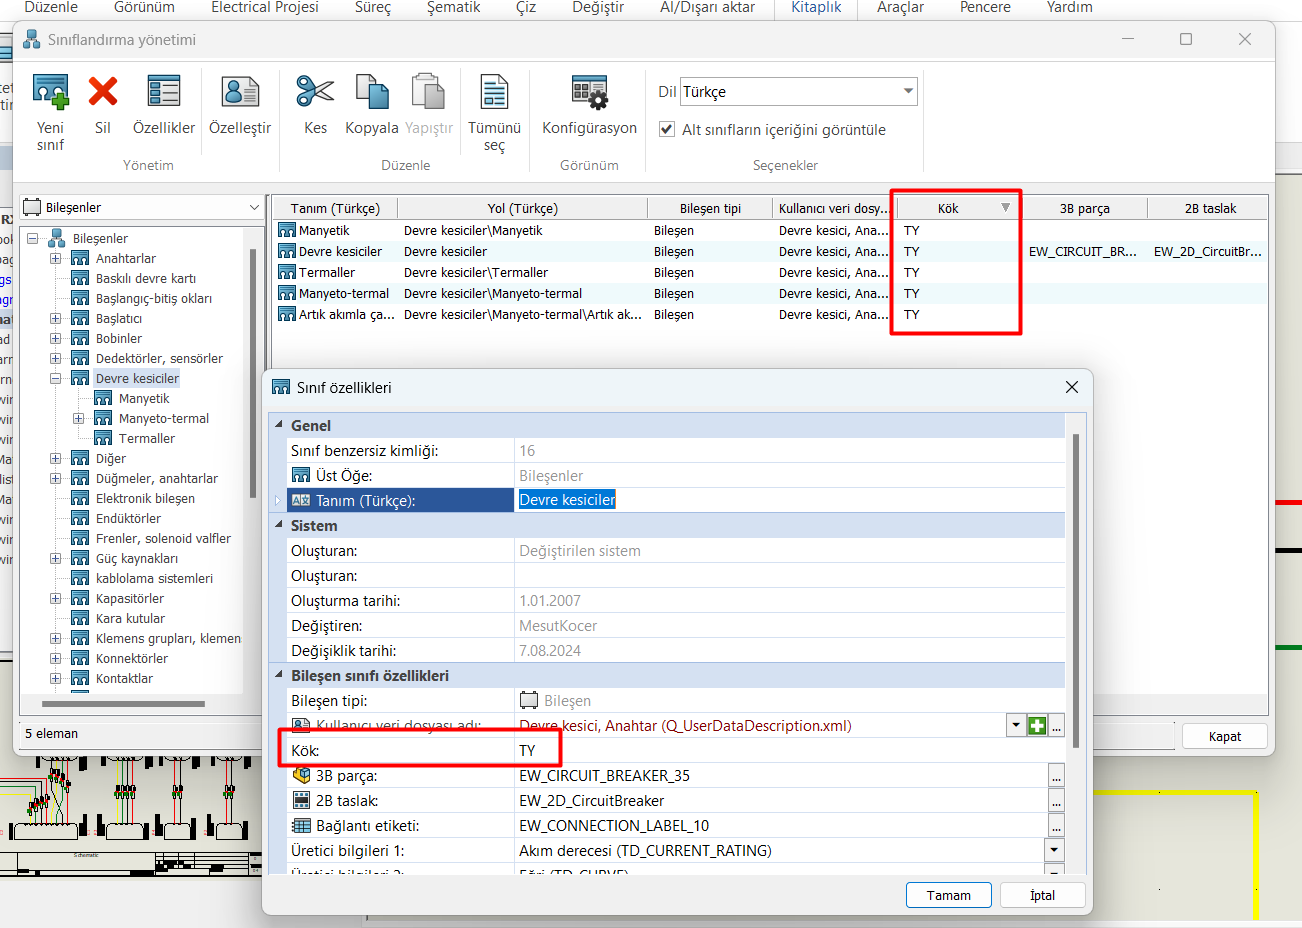Collapse the Genel section
The height and width of the screenshot is (928, 1302).
(x=279, y=425)
